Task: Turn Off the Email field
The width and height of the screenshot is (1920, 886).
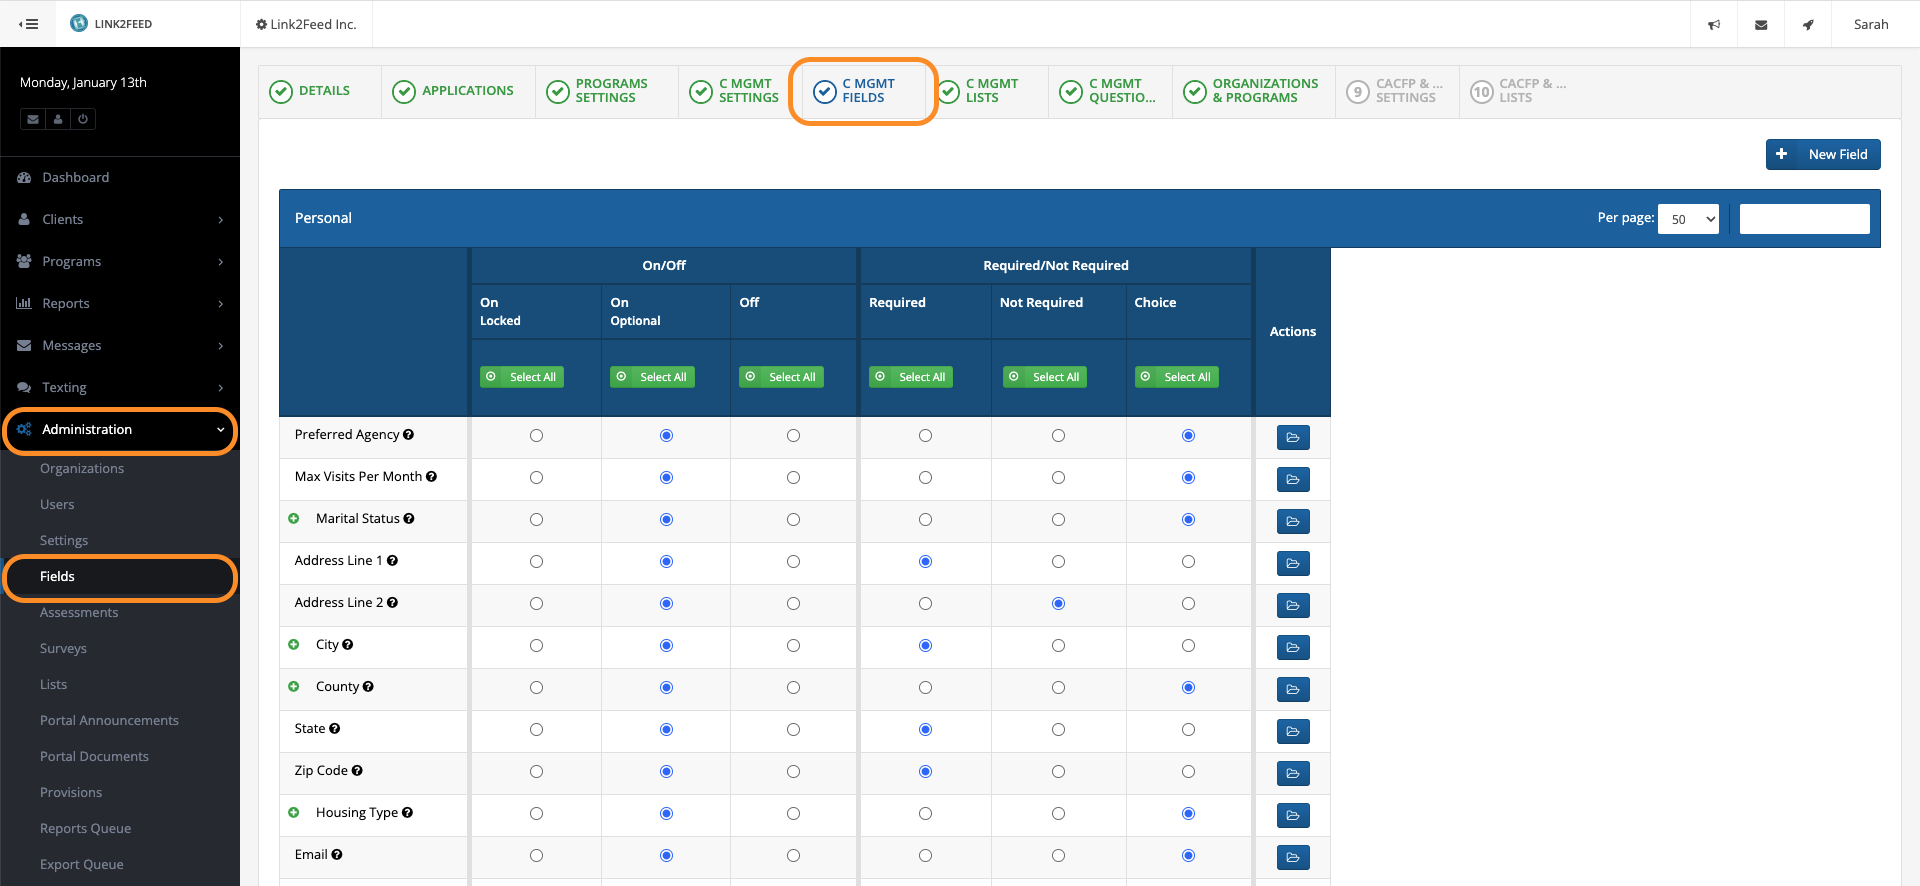Action: (793, 856)
